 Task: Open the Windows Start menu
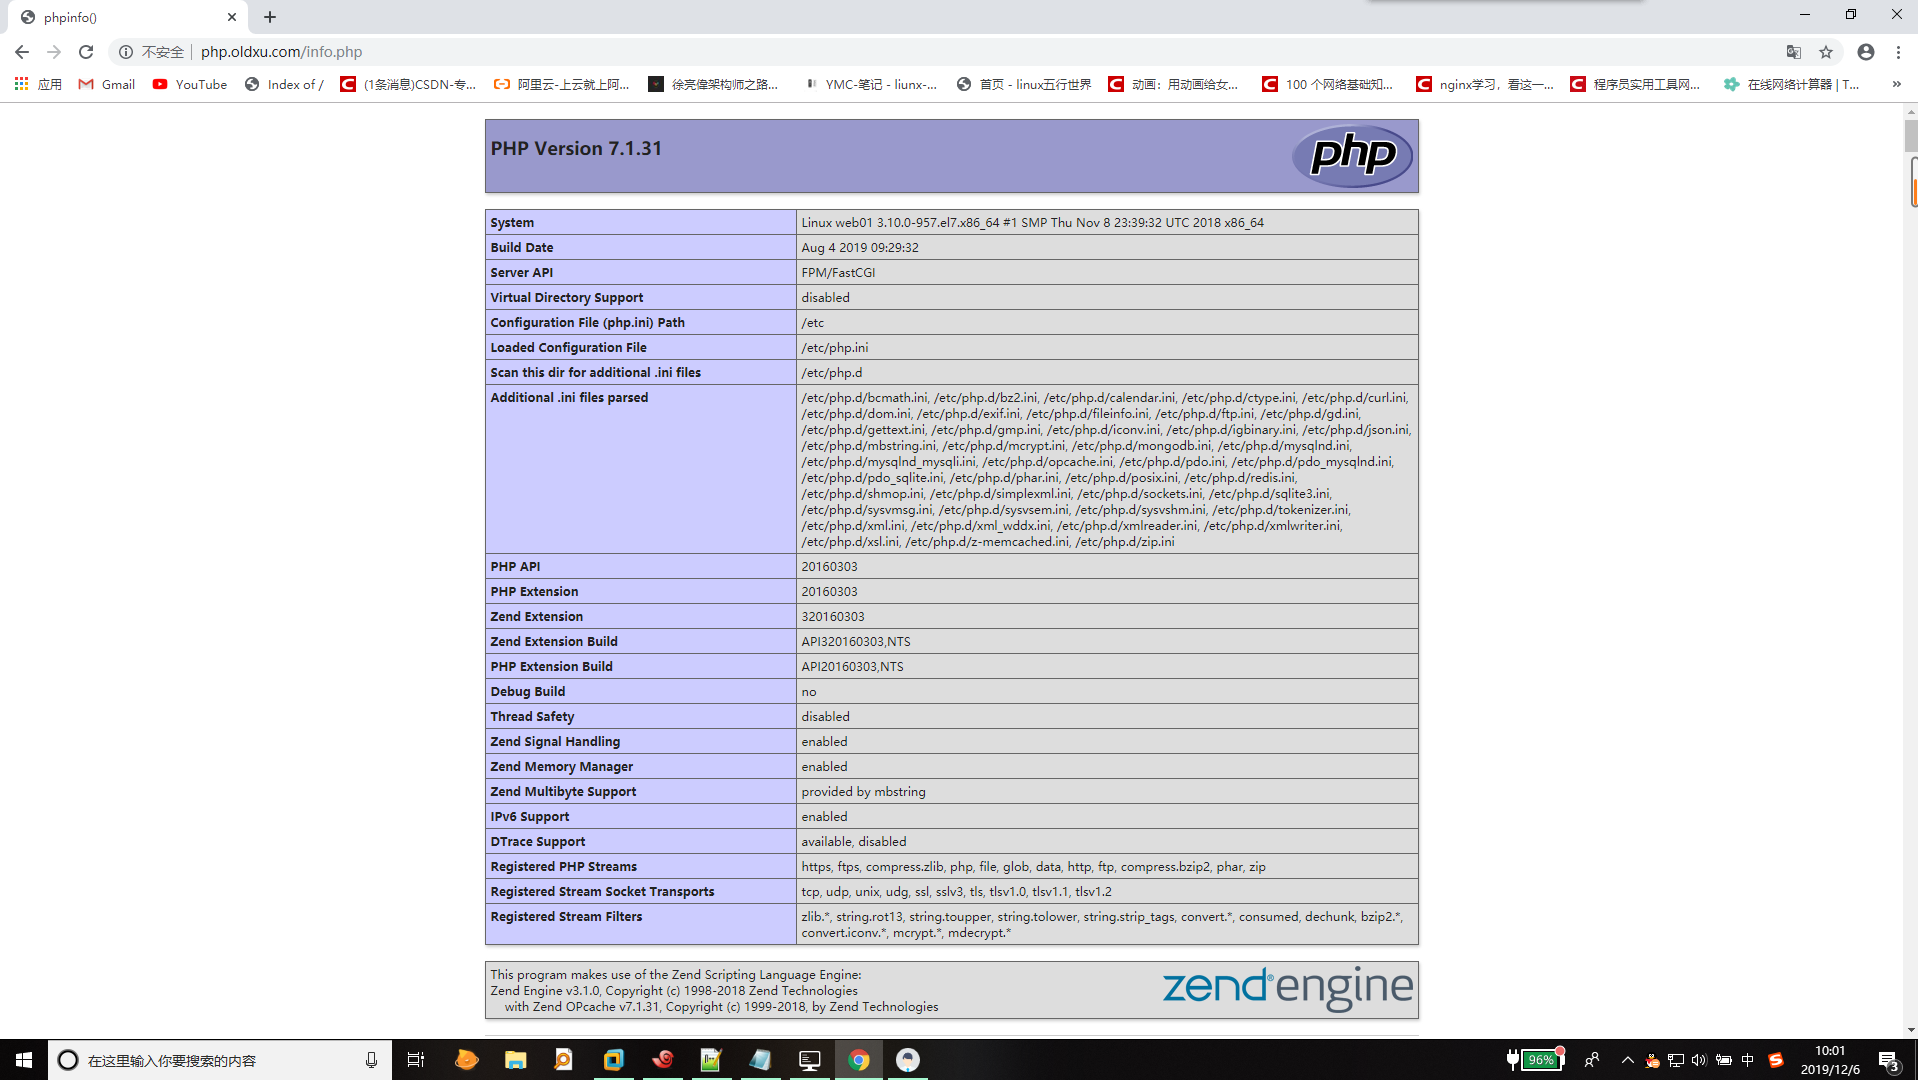[x=24, y=1060]
